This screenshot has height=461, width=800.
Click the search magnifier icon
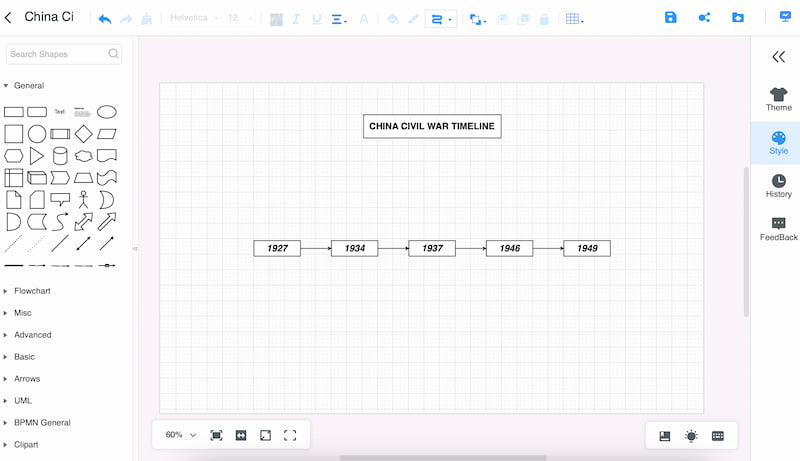coord(113,54)
